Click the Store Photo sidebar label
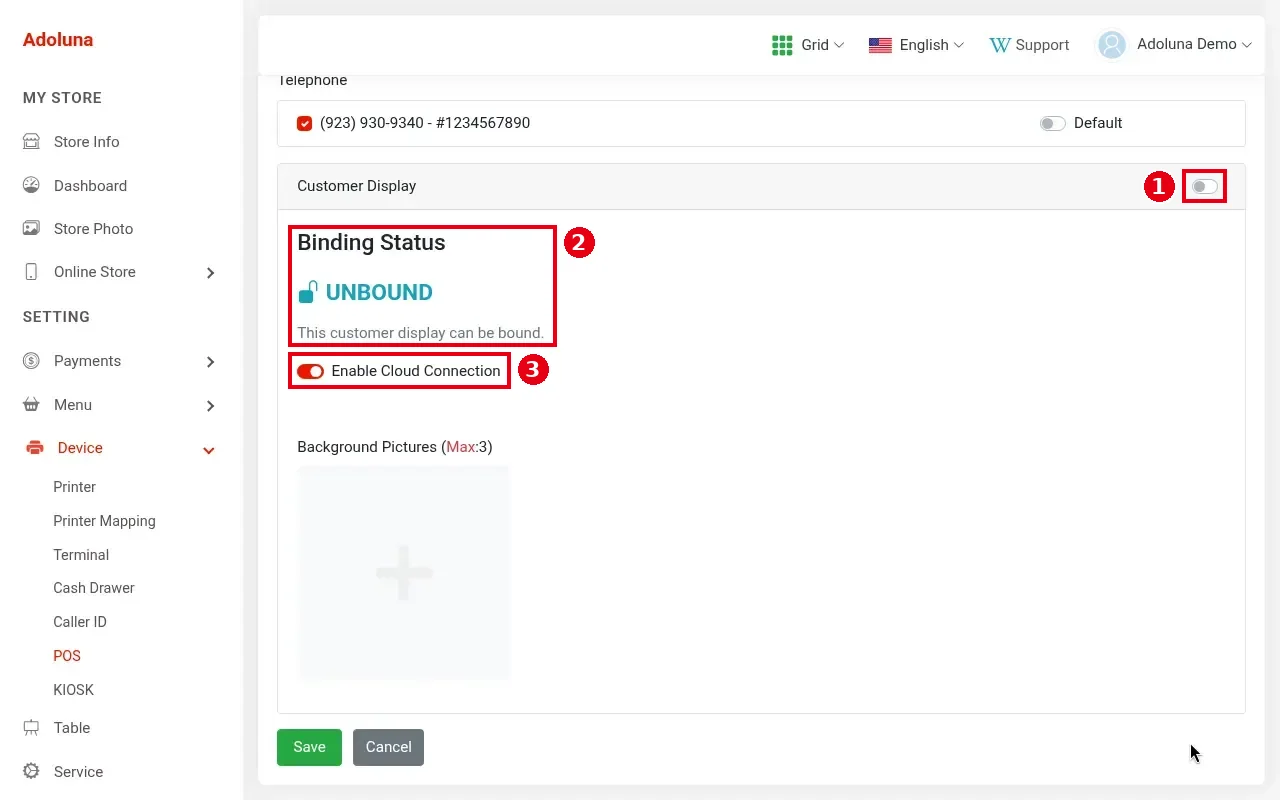The height and width of the screenshot is (800, 1280). (x=93, y=229)
